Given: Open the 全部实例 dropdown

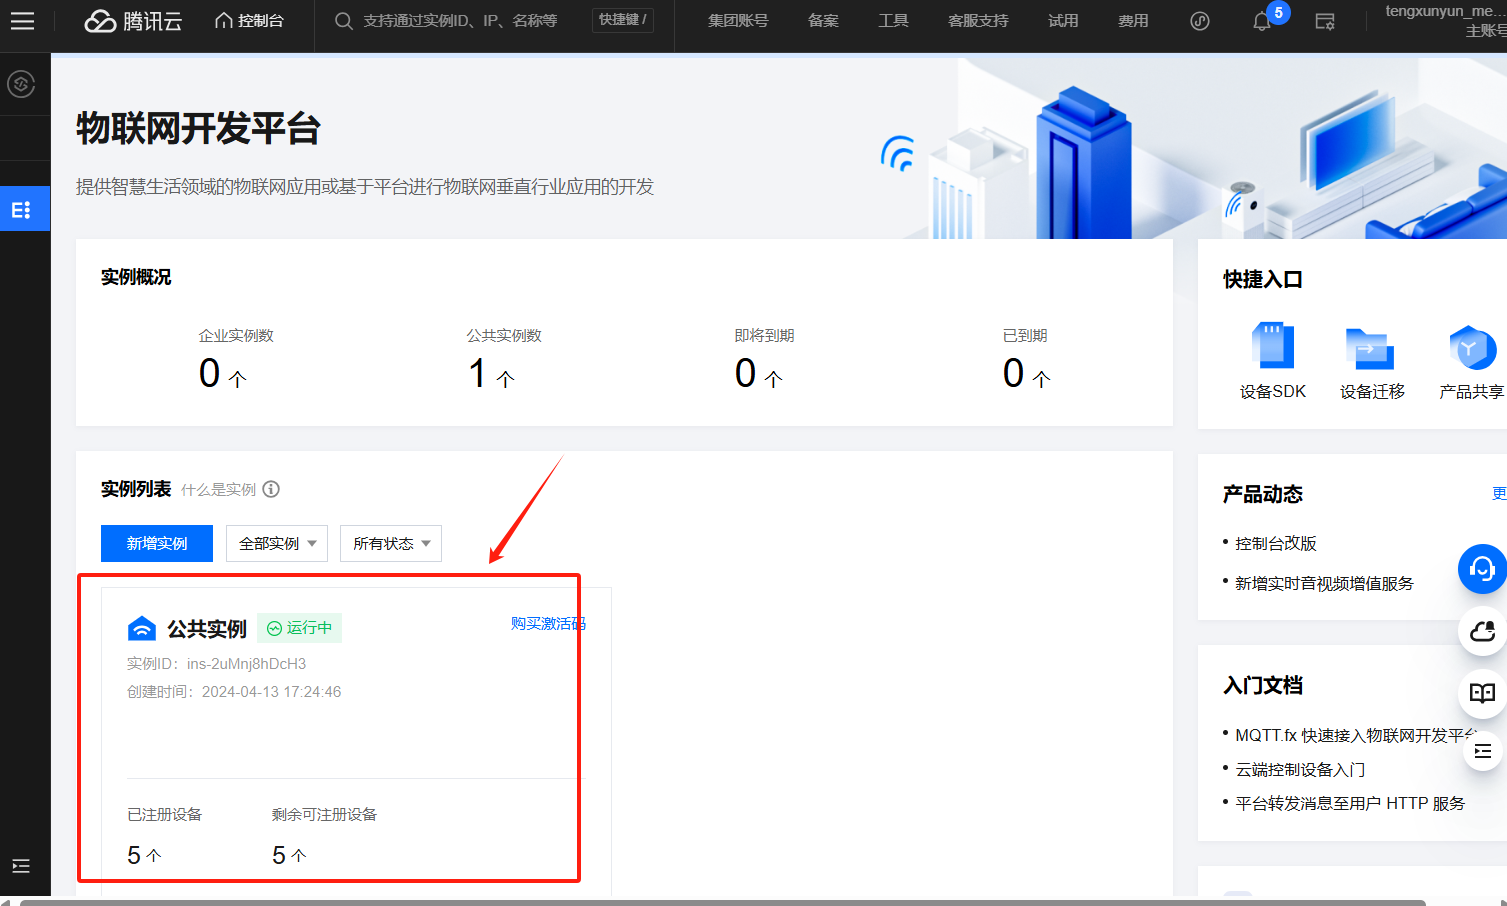Looking at the screenshot, I should coord(277,543).
